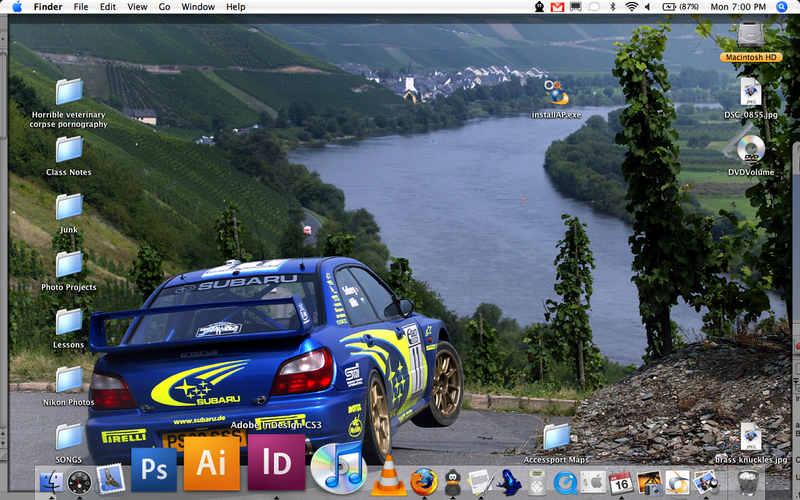The width and height of the screenshot is (800, 500).
Task: Open iTunes from the Dock
Action: pos(338,466)
